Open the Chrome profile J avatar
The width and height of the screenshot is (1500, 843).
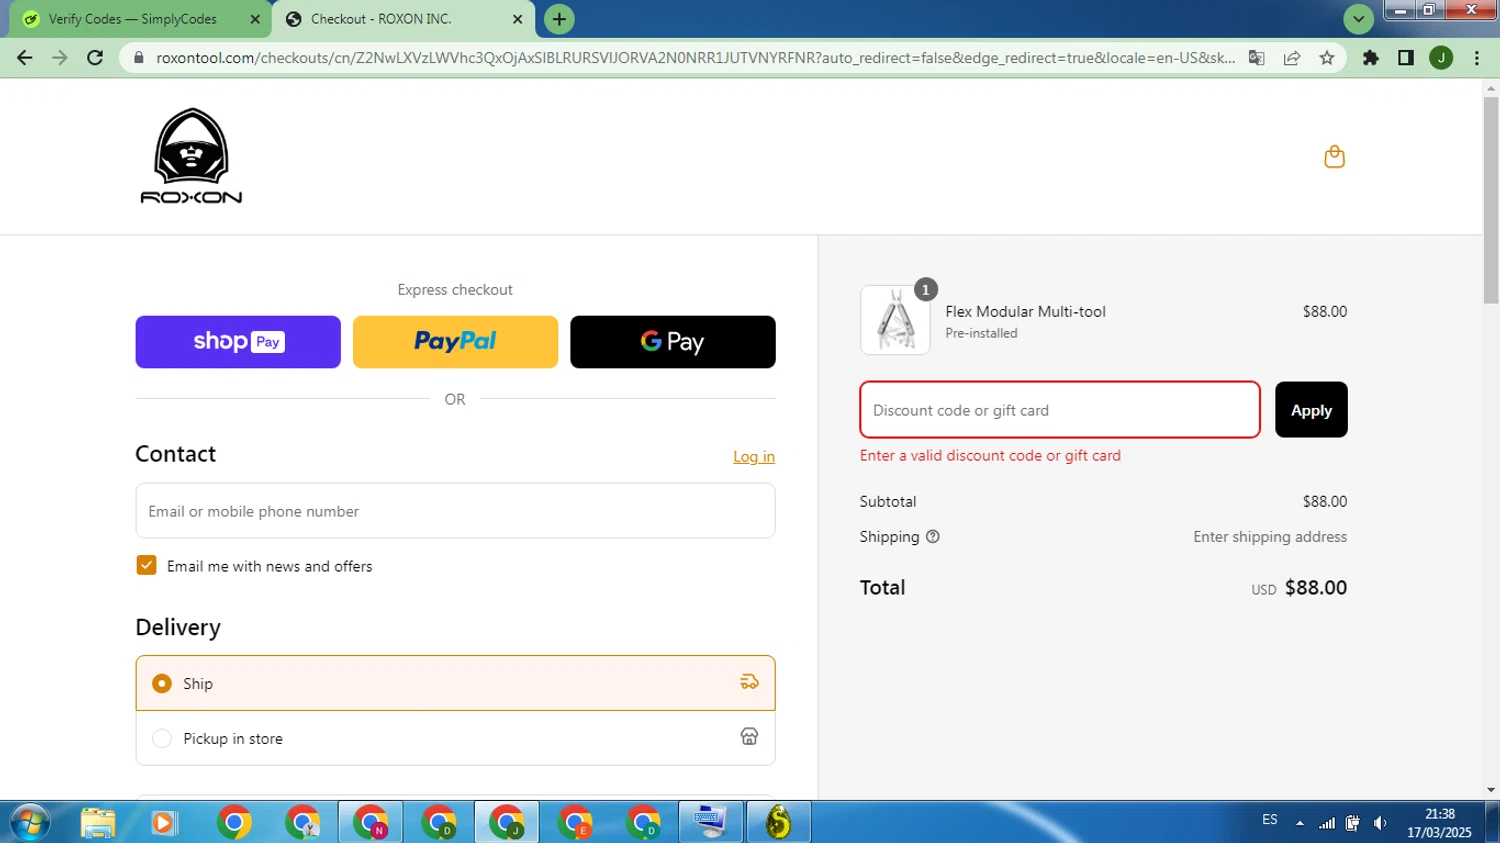click(1441, 58)
